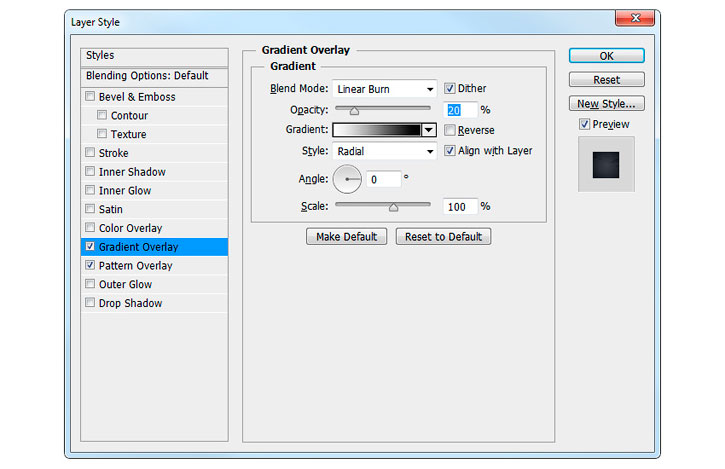Enable the Satin checkbox

(90, 209)
